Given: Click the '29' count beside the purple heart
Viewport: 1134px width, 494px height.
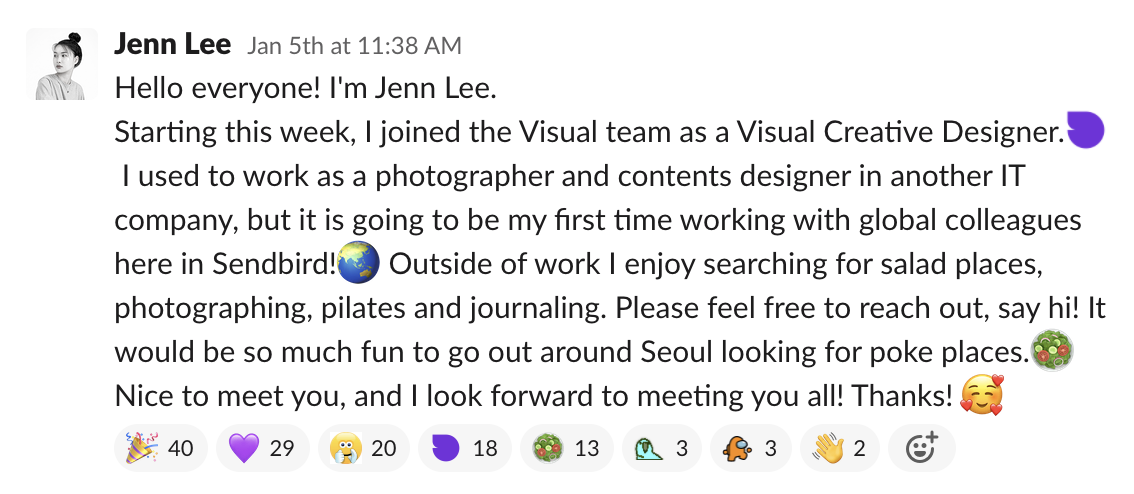Looking at the screenshot, I should (x=282, y=448).
